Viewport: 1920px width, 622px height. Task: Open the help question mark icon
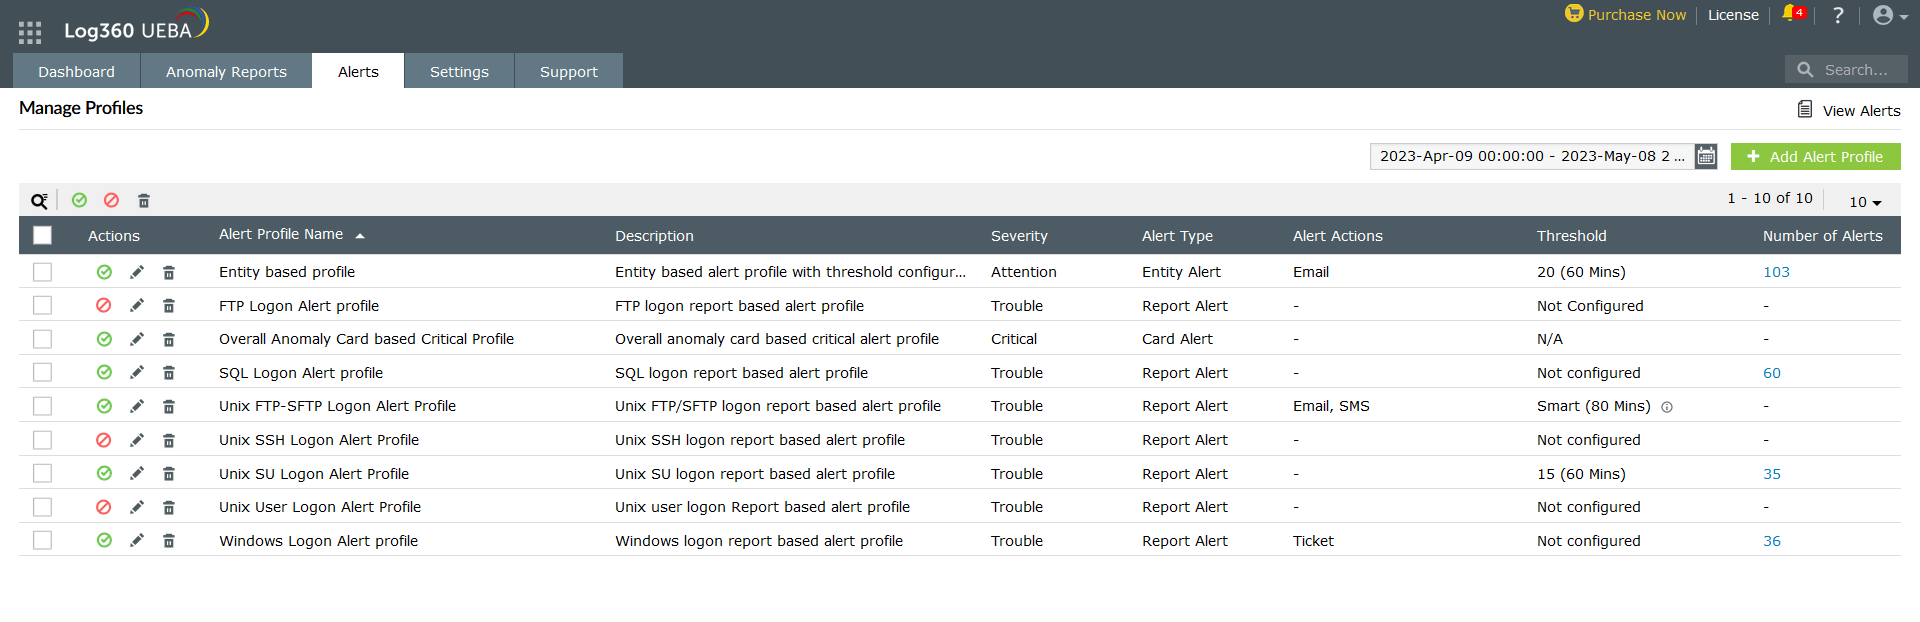pos(1838,15)
